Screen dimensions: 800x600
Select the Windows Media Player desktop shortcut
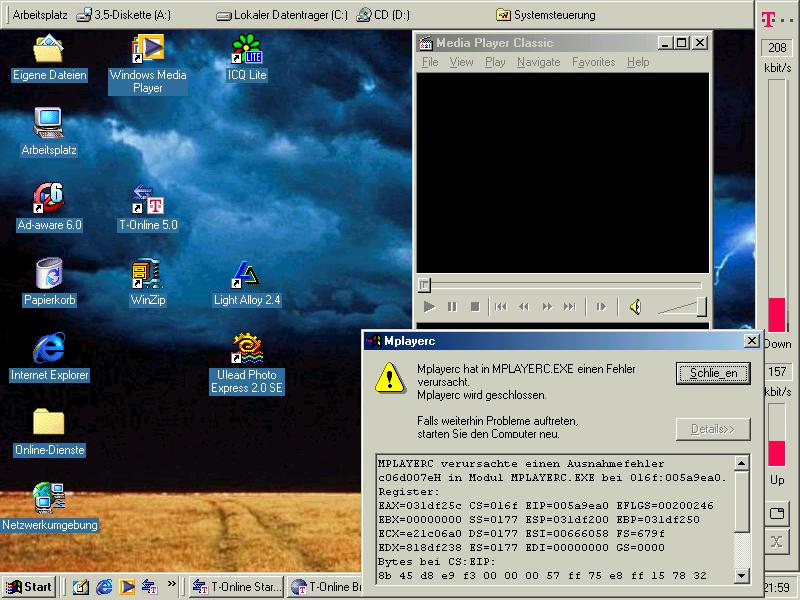click(148, 63)
